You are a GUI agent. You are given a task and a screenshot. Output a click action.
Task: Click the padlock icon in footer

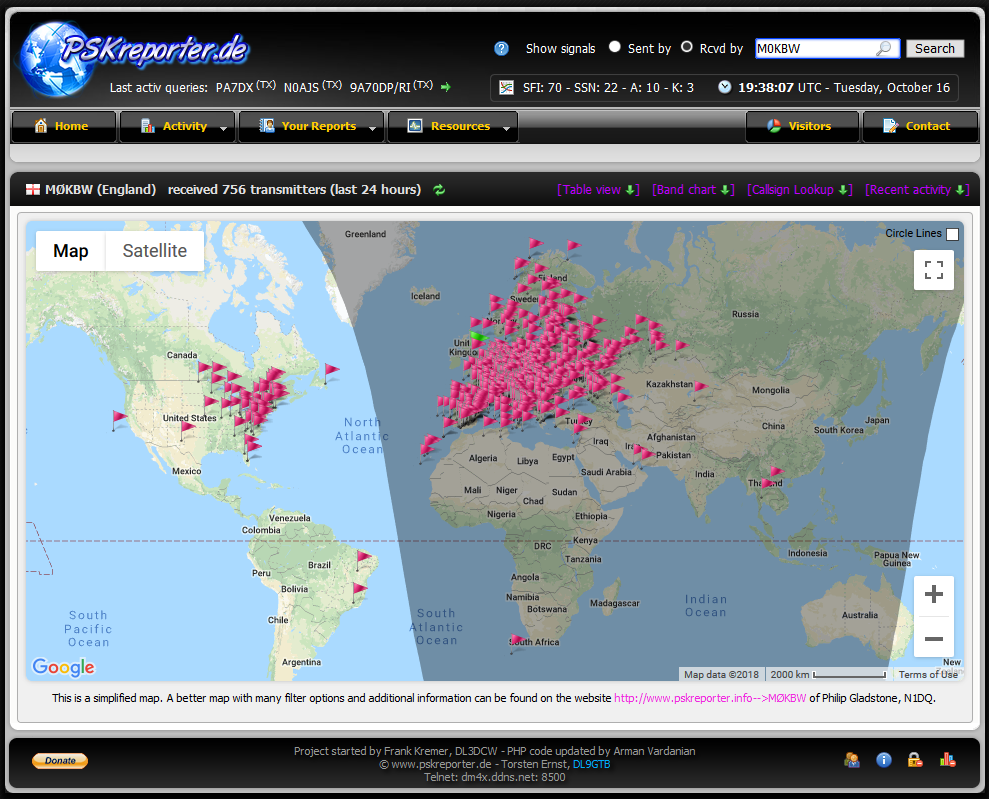(914, 760)
